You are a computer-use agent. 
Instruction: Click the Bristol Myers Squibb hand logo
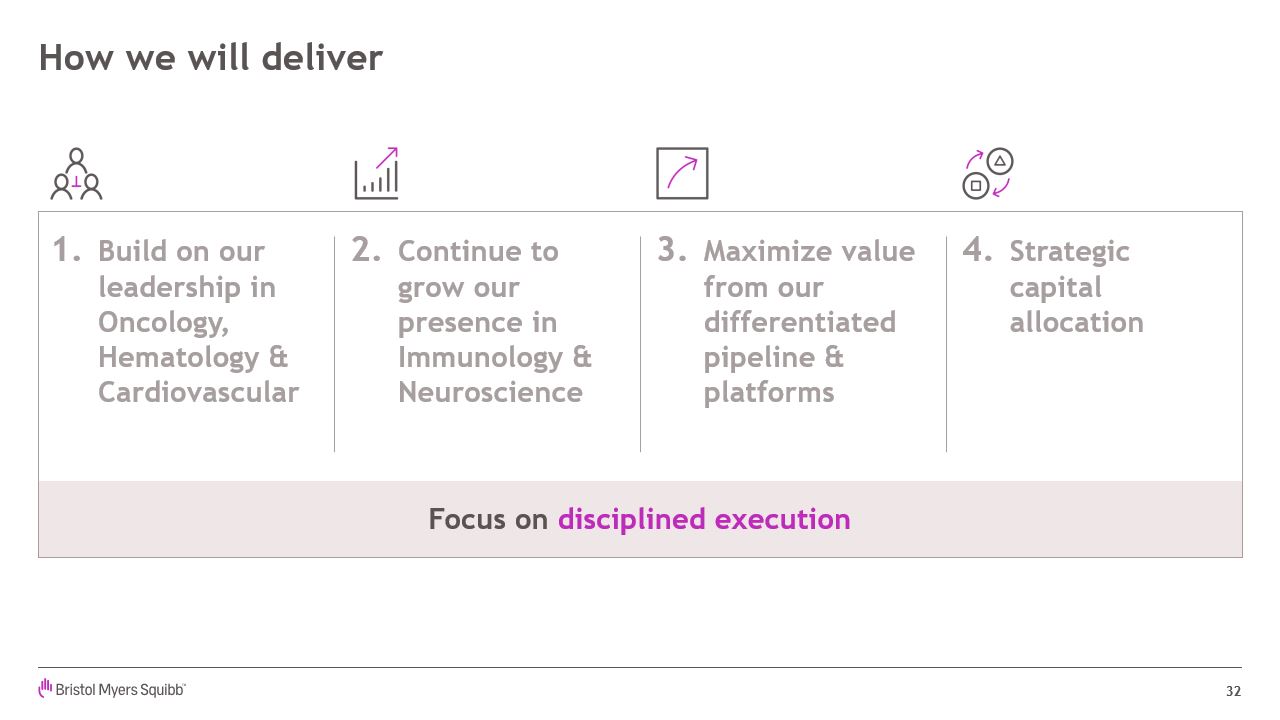pyautogui.click(x=45, y=688)
